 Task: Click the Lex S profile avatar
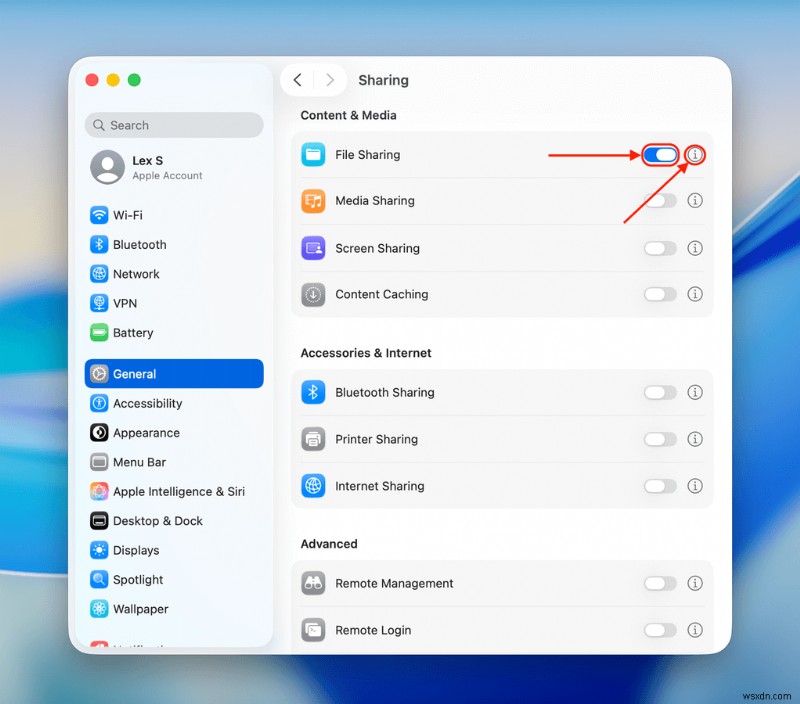[x=108, y=167]
